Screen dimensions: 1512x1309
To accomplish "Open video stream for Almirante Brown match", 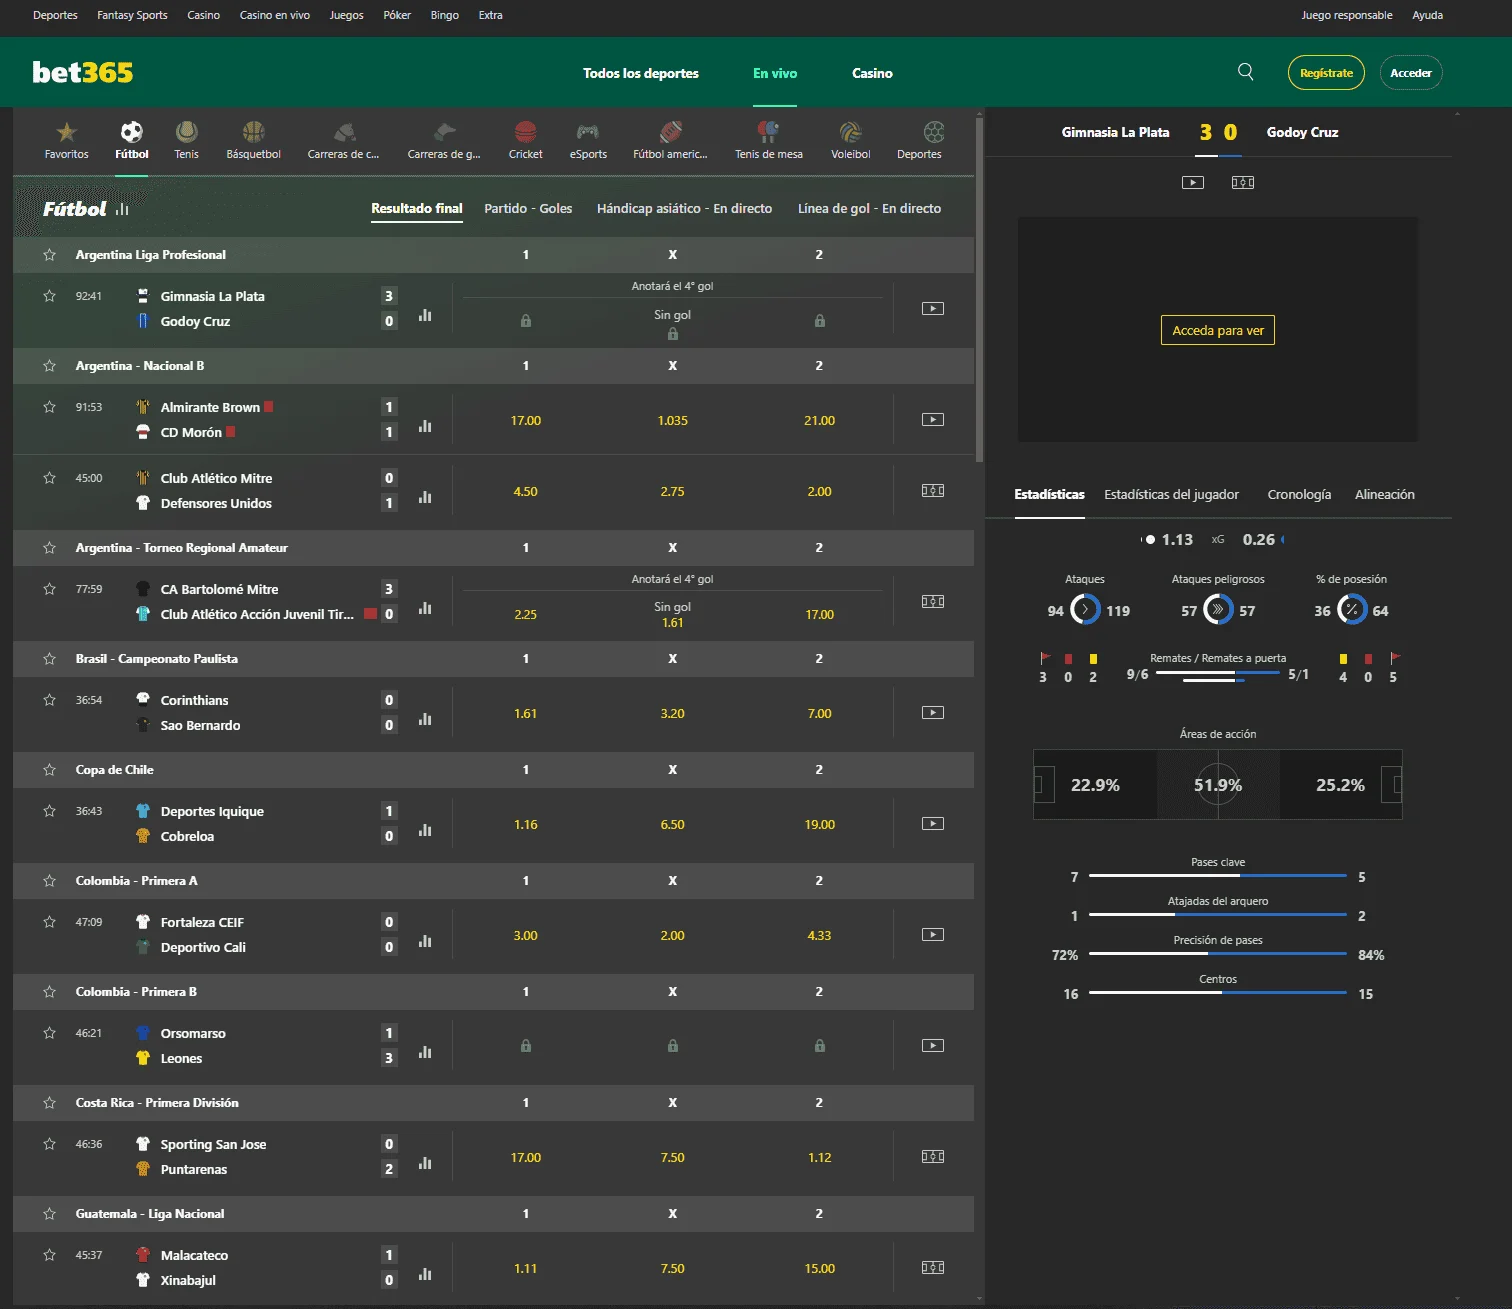I will (932, 420).
